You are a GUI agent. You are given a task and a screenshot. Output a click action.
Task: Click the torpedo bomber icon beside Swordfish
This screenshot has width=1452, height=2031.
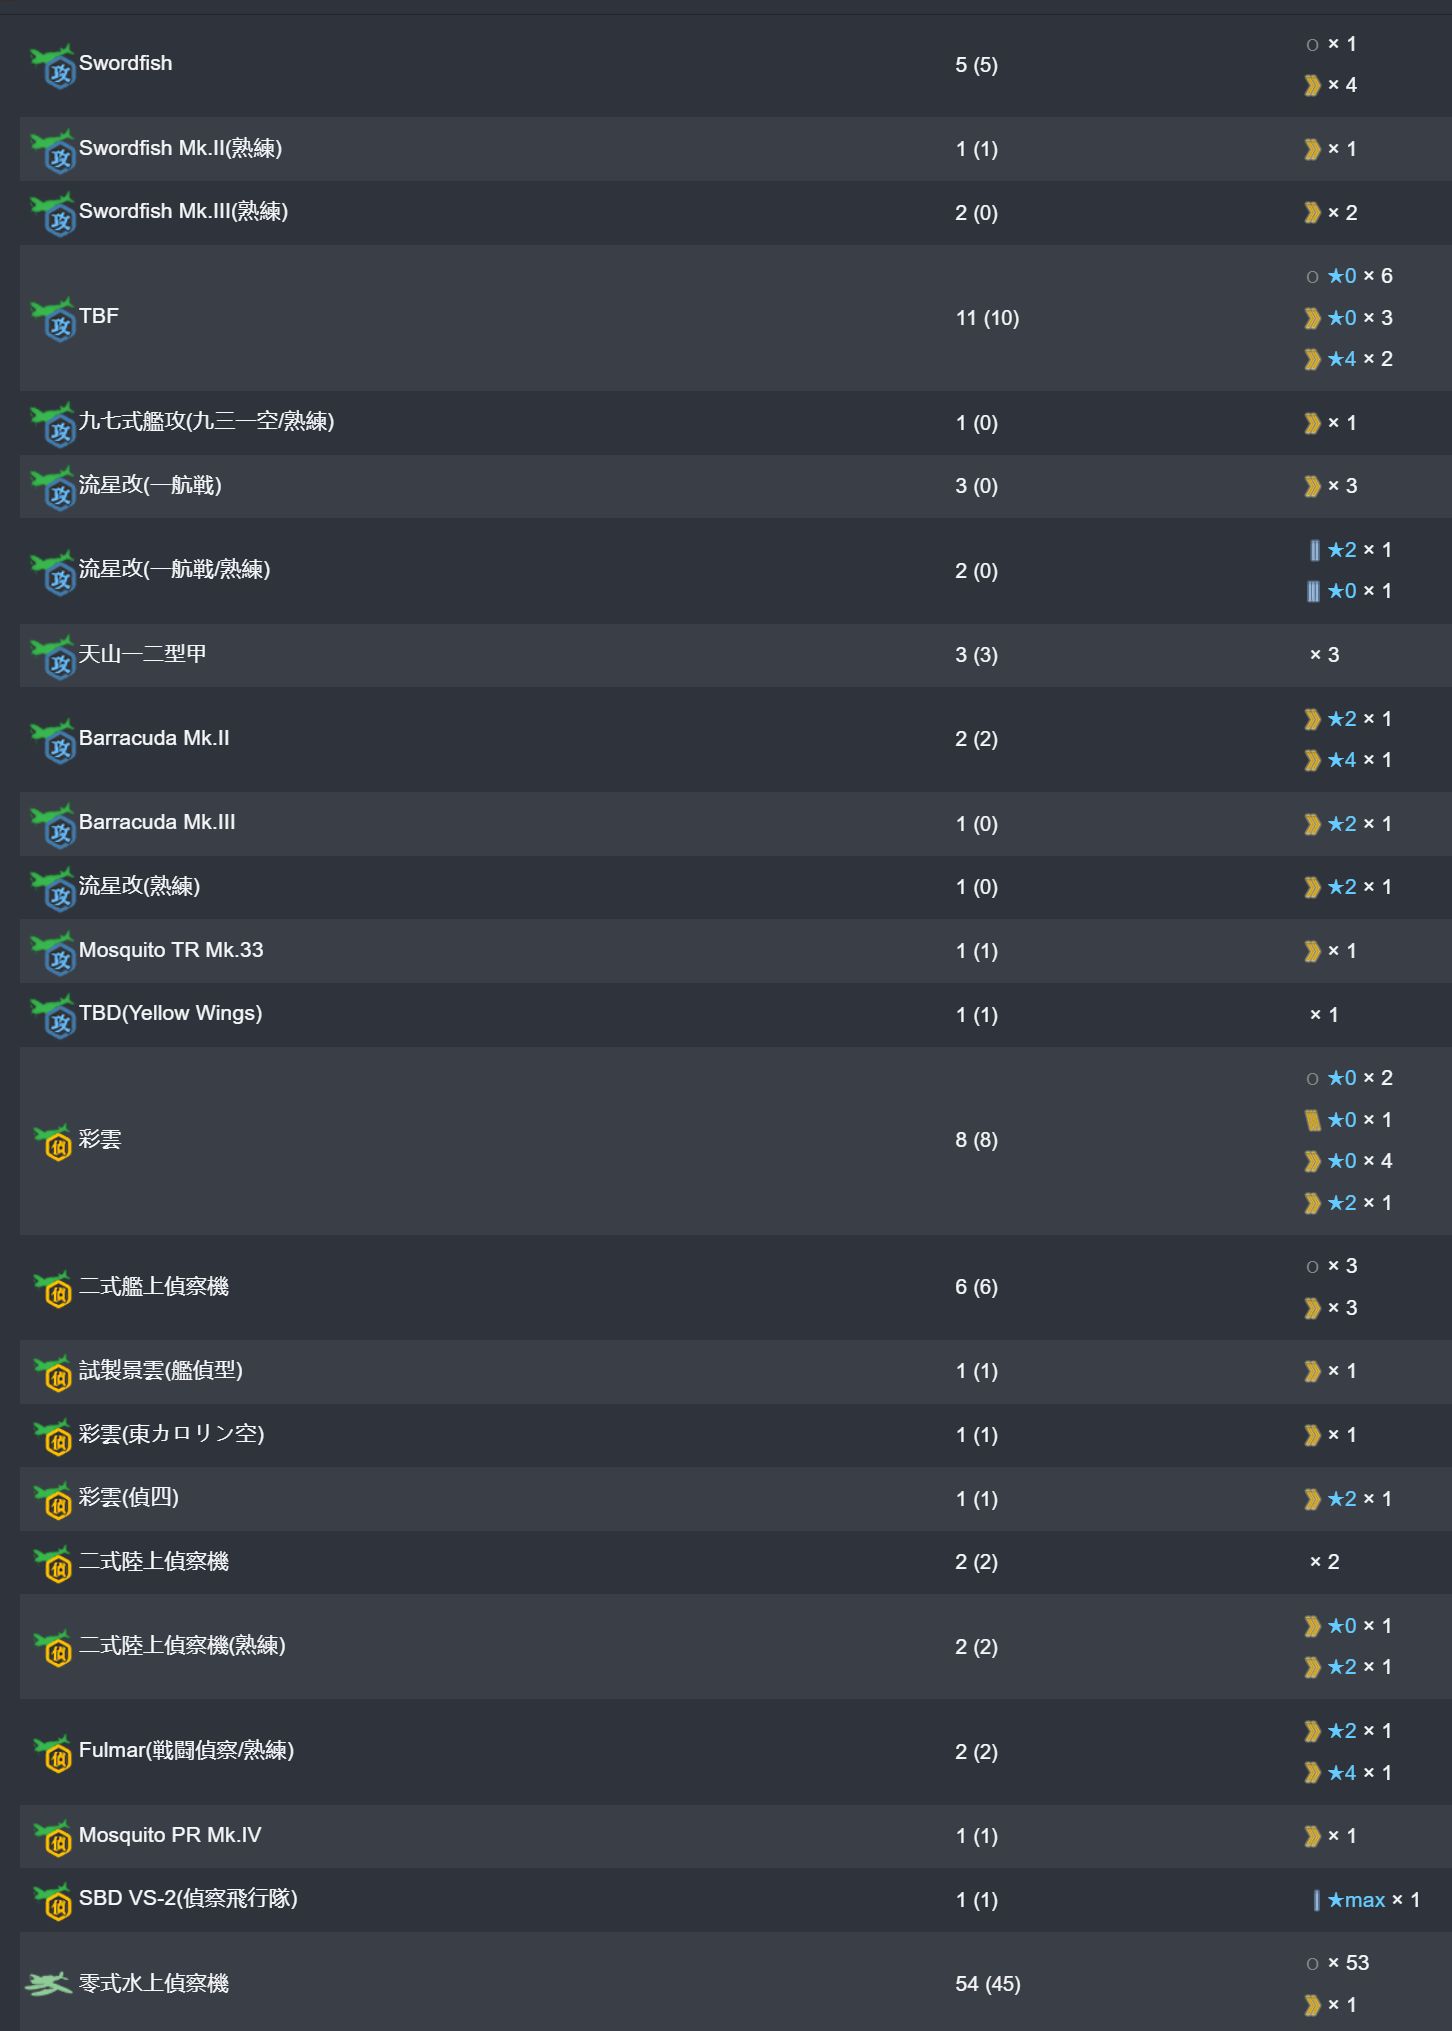[x=52, y=66]
